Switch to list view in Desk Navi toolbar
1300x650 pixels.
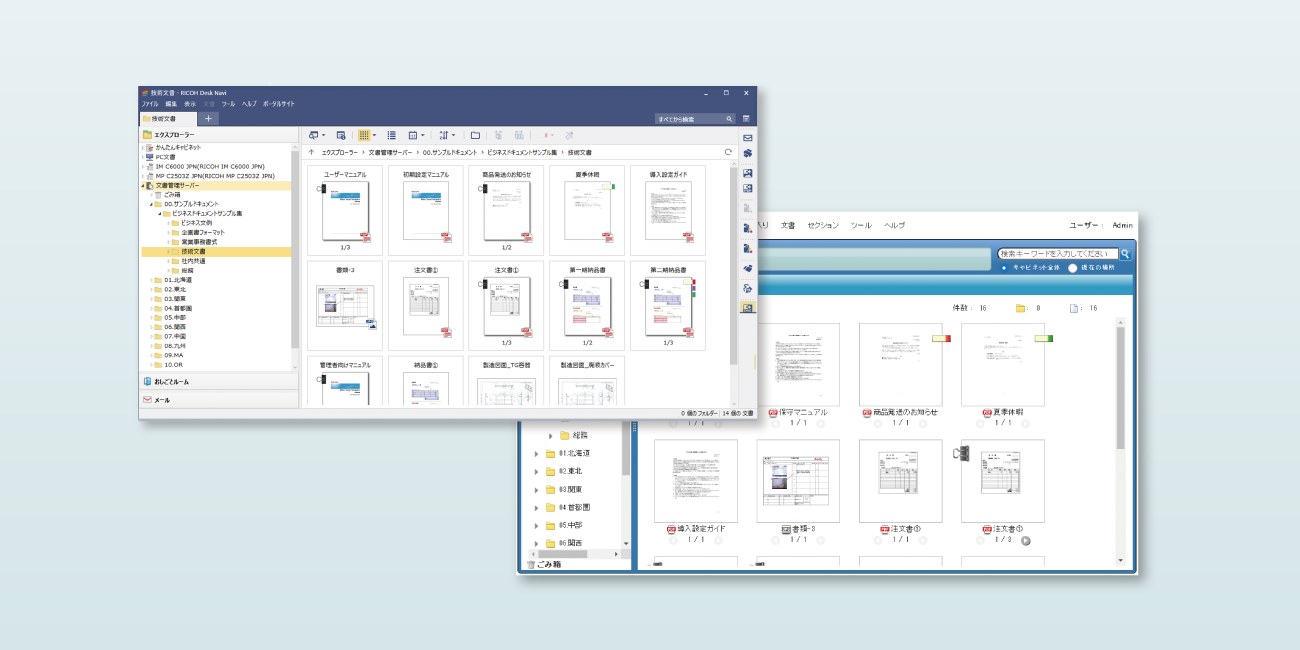point(392,135)
